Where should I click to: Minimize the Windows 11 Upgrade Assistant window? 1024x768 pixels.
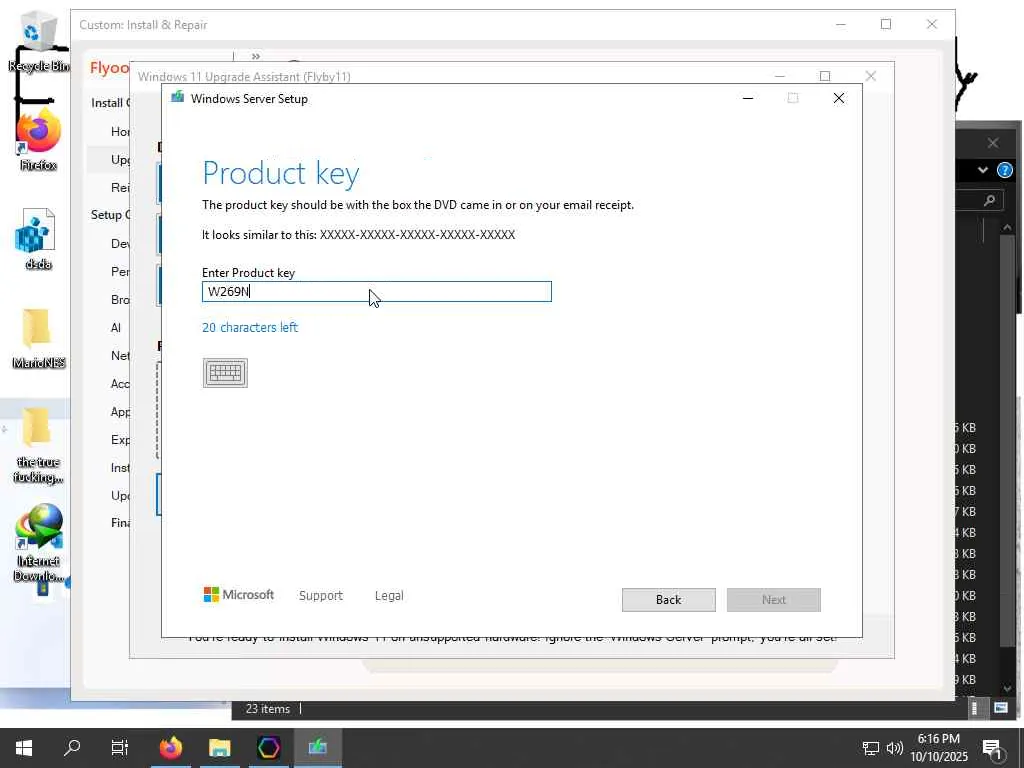[x=779, y=76]
